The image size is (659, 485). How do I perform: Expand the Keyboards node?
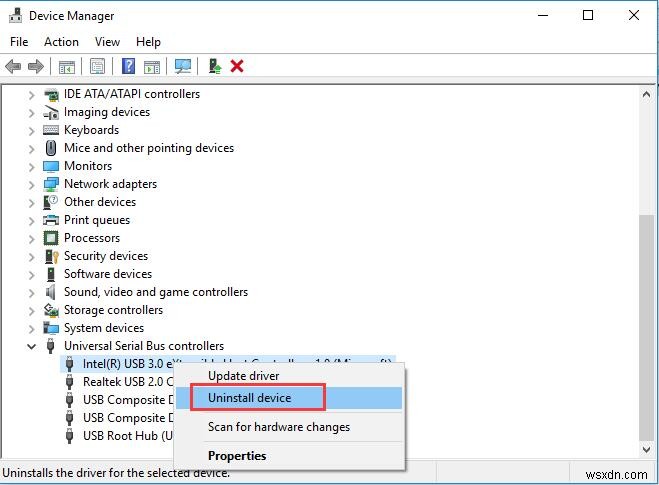[x=32, y=131]
